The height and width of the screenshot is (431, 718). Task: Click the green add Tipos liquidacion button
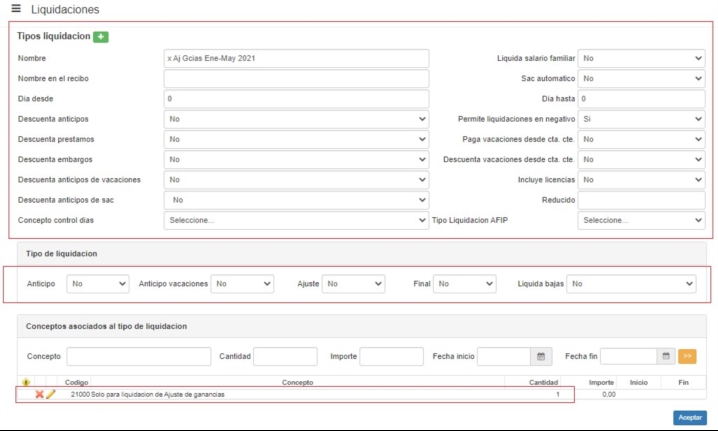[x=101, y=37]
